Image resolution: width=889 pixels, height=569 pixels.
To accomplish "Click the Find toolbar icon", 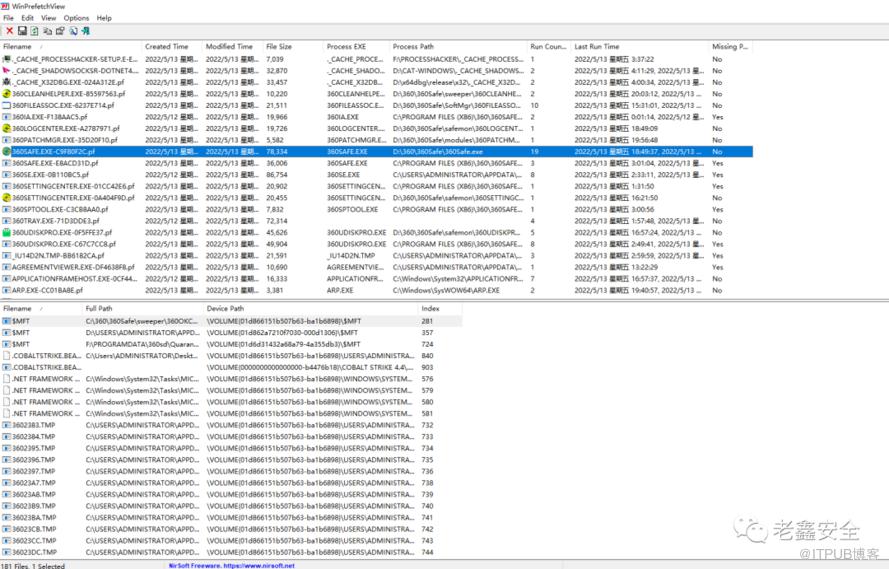I will [73, 31].
